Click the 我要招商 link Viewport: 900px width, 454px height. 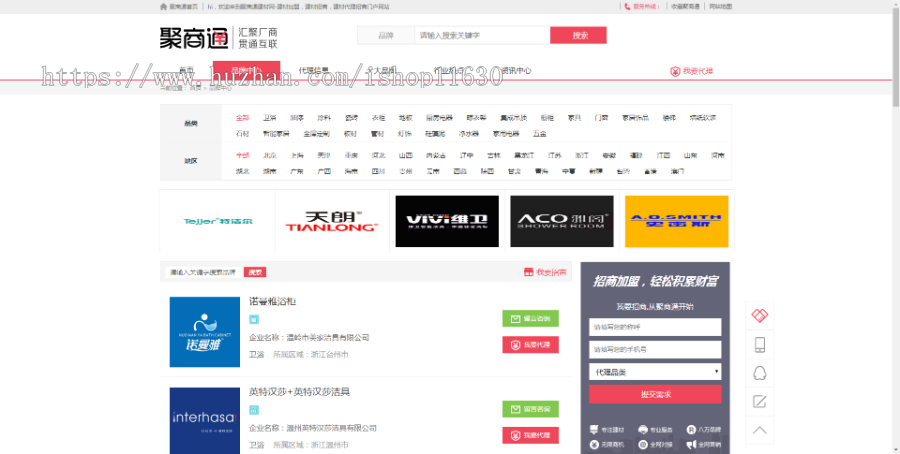pos(551,272)
